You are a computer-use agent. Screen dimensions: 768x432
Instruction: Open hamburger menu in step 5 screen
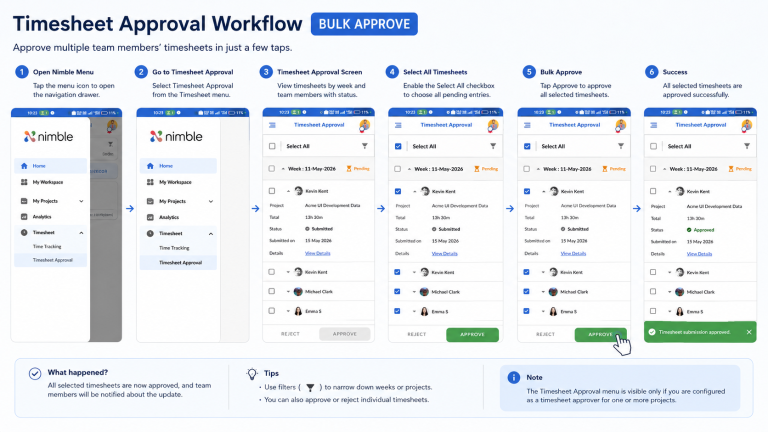(x=527, y=125)
